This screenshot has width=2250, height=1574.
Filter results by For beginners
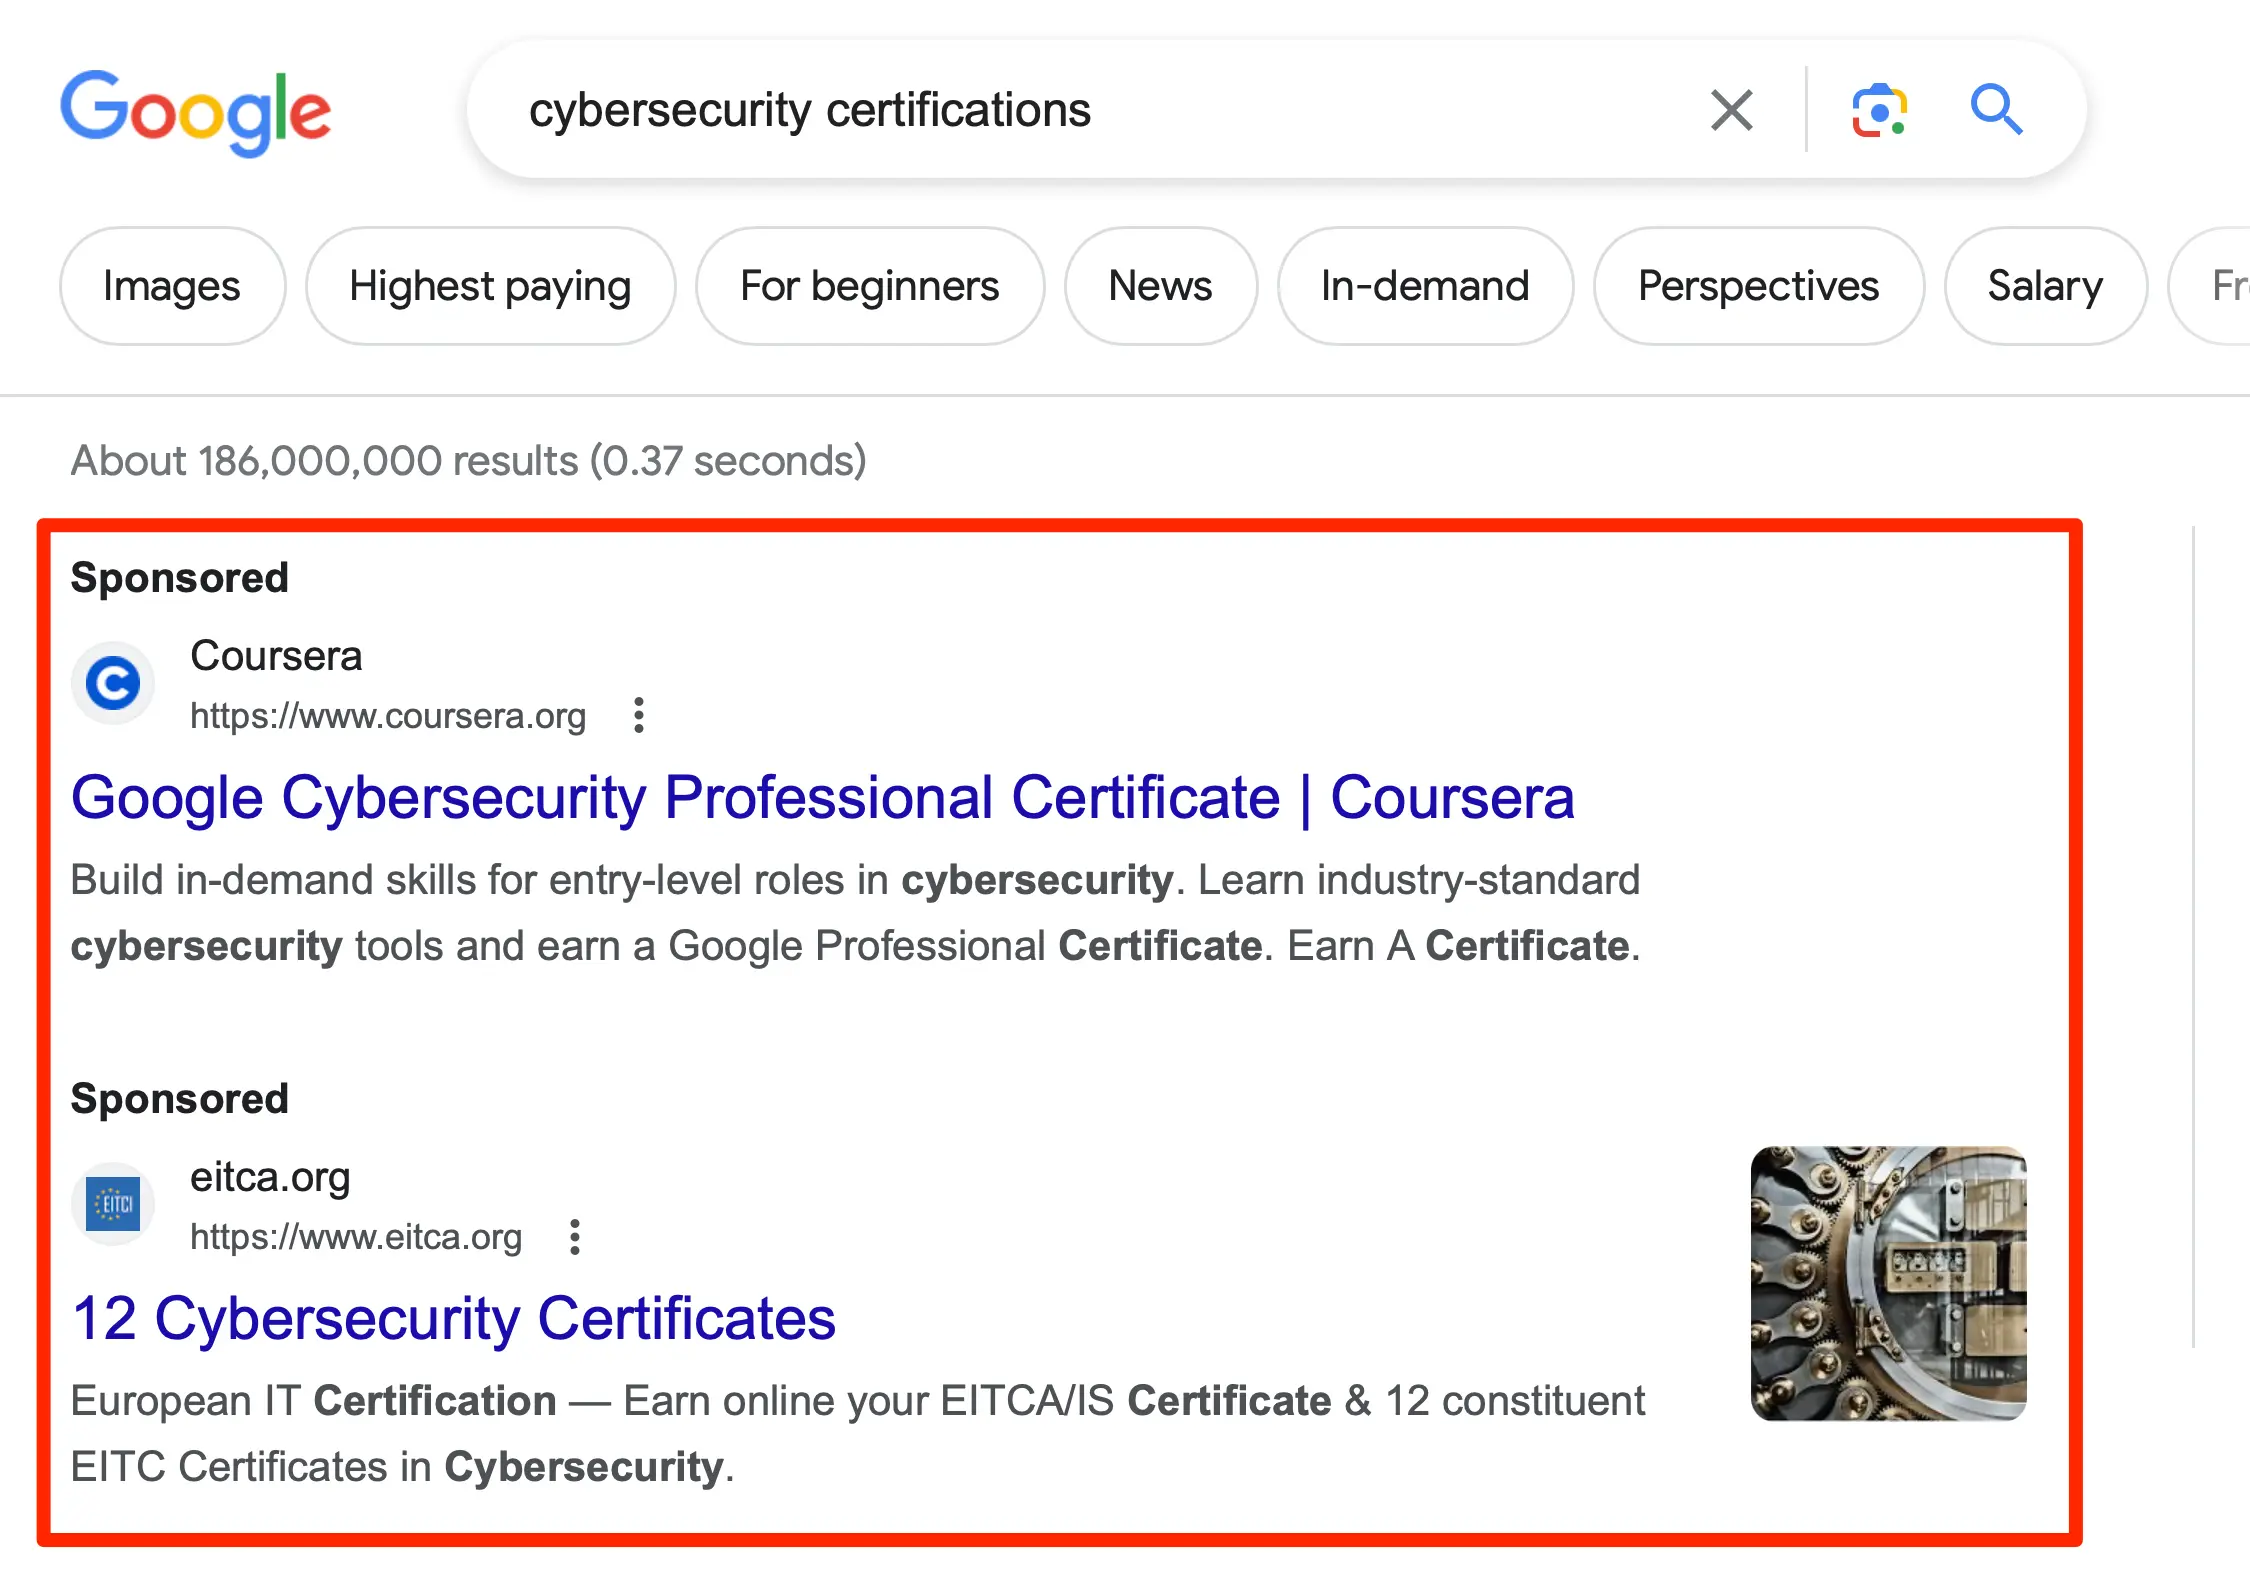[869, 286]
